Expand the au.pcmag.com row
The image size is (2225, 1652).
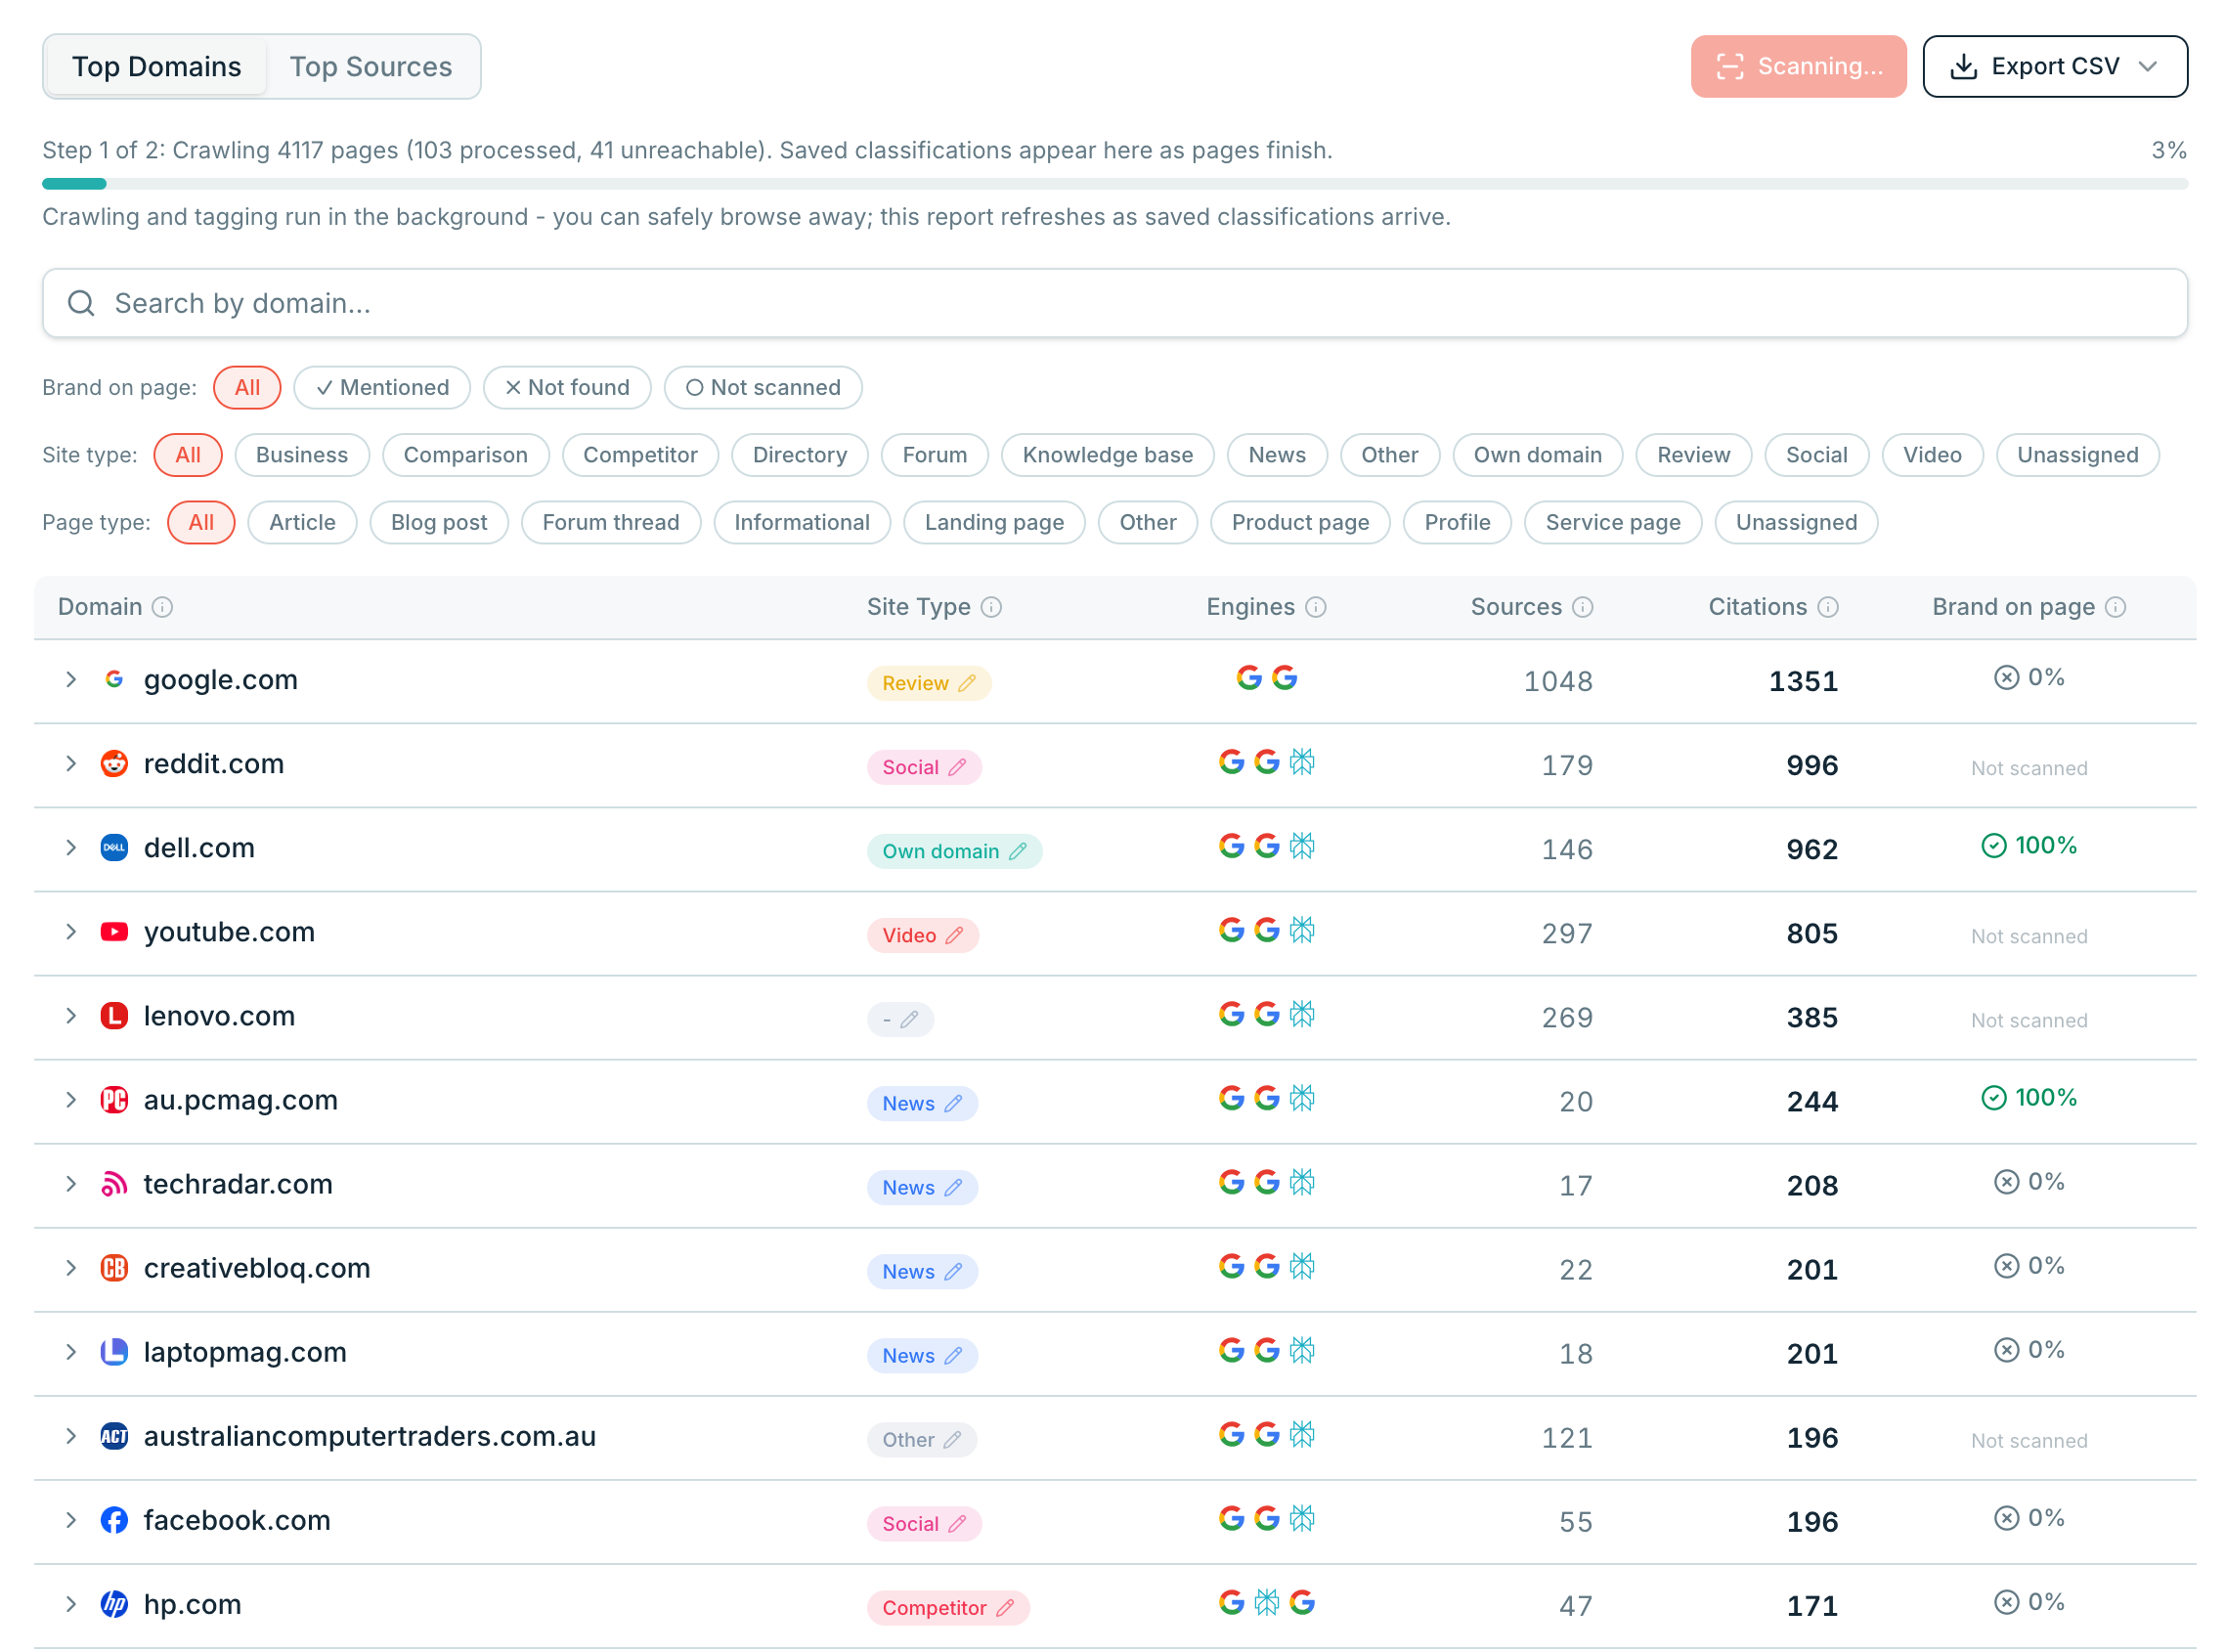coord(71,1100)
